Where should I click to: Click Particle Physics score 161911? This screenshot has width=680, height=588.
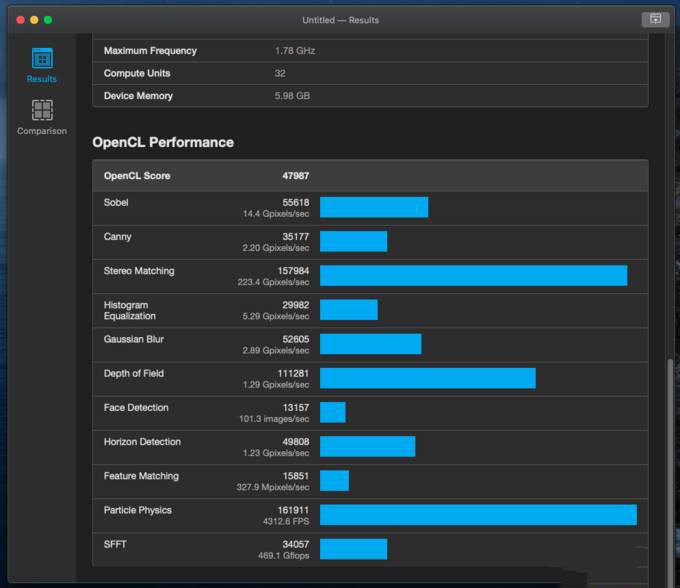pos(293,510)
